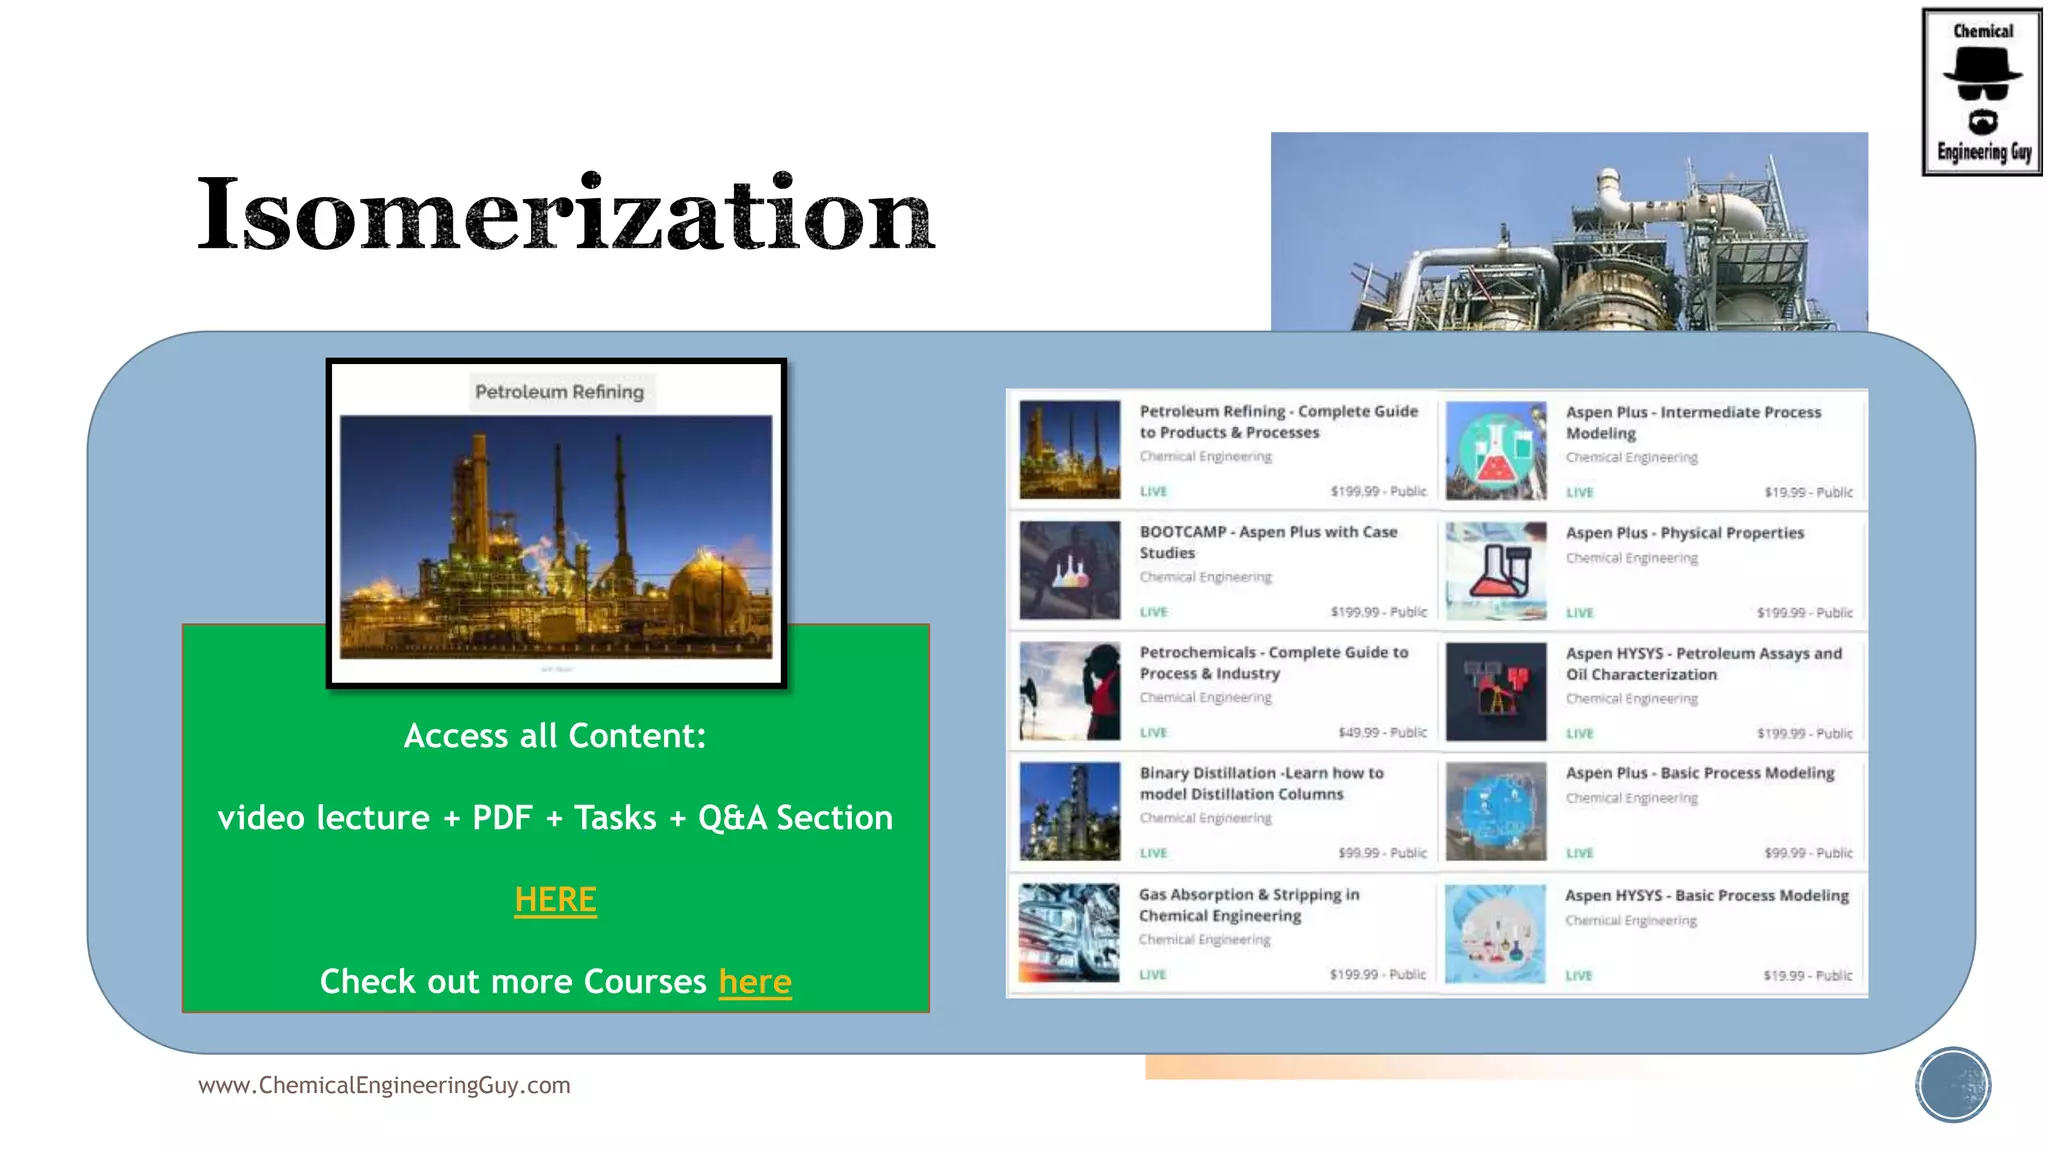Click the Binary Distillation course thumbnail
This screenshot has width=2048, height=1152.
1069,811
